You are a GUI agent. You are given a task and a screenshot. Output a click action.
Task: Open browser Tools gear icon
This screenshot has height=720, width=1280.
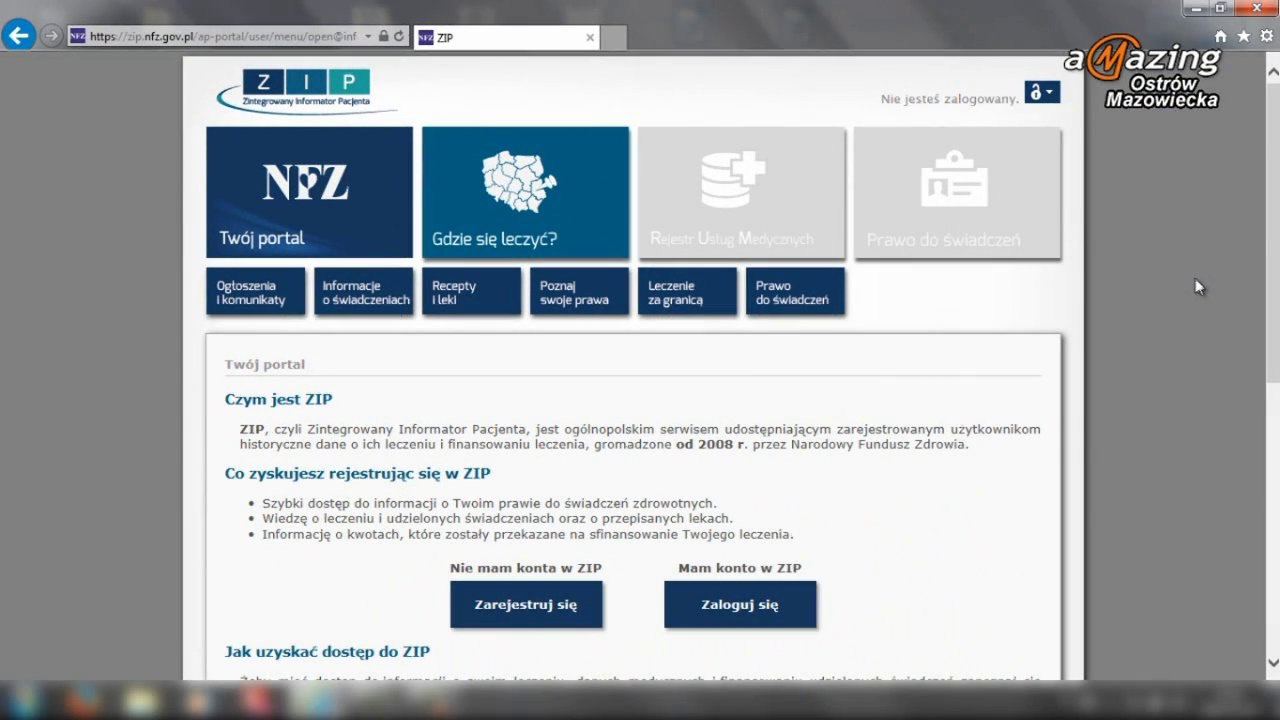pyautogui.click(x=1267, y=36)
